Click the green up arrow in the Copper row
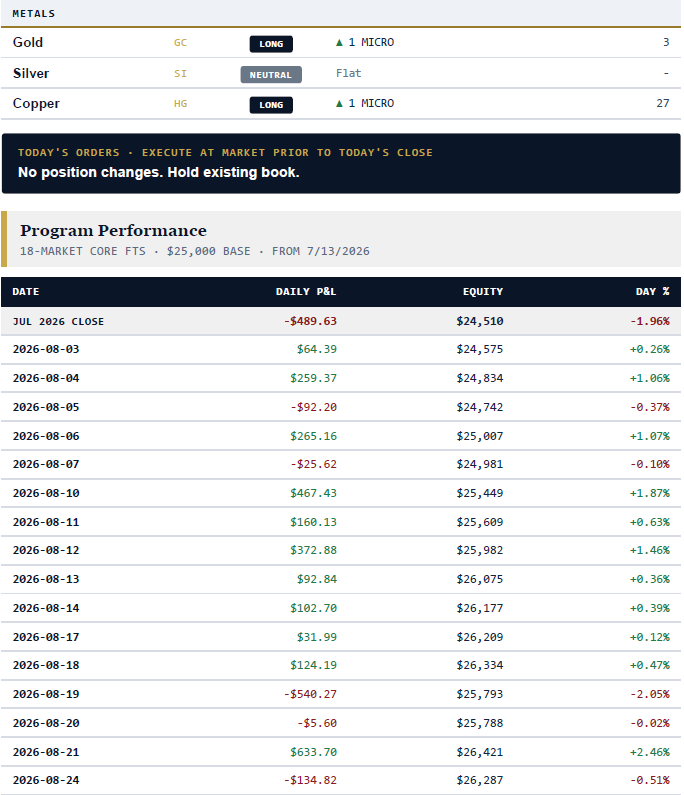The height and width of the screenshot is (795, 684). (339, 103)
